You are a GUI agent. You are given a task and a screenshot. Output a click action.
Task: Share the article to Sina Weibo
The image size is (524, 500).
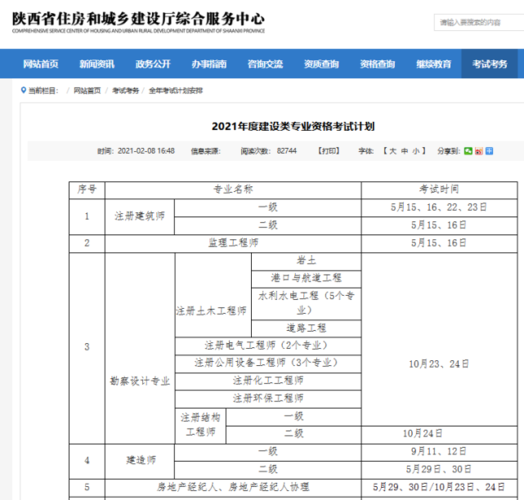tap(479, 151)
